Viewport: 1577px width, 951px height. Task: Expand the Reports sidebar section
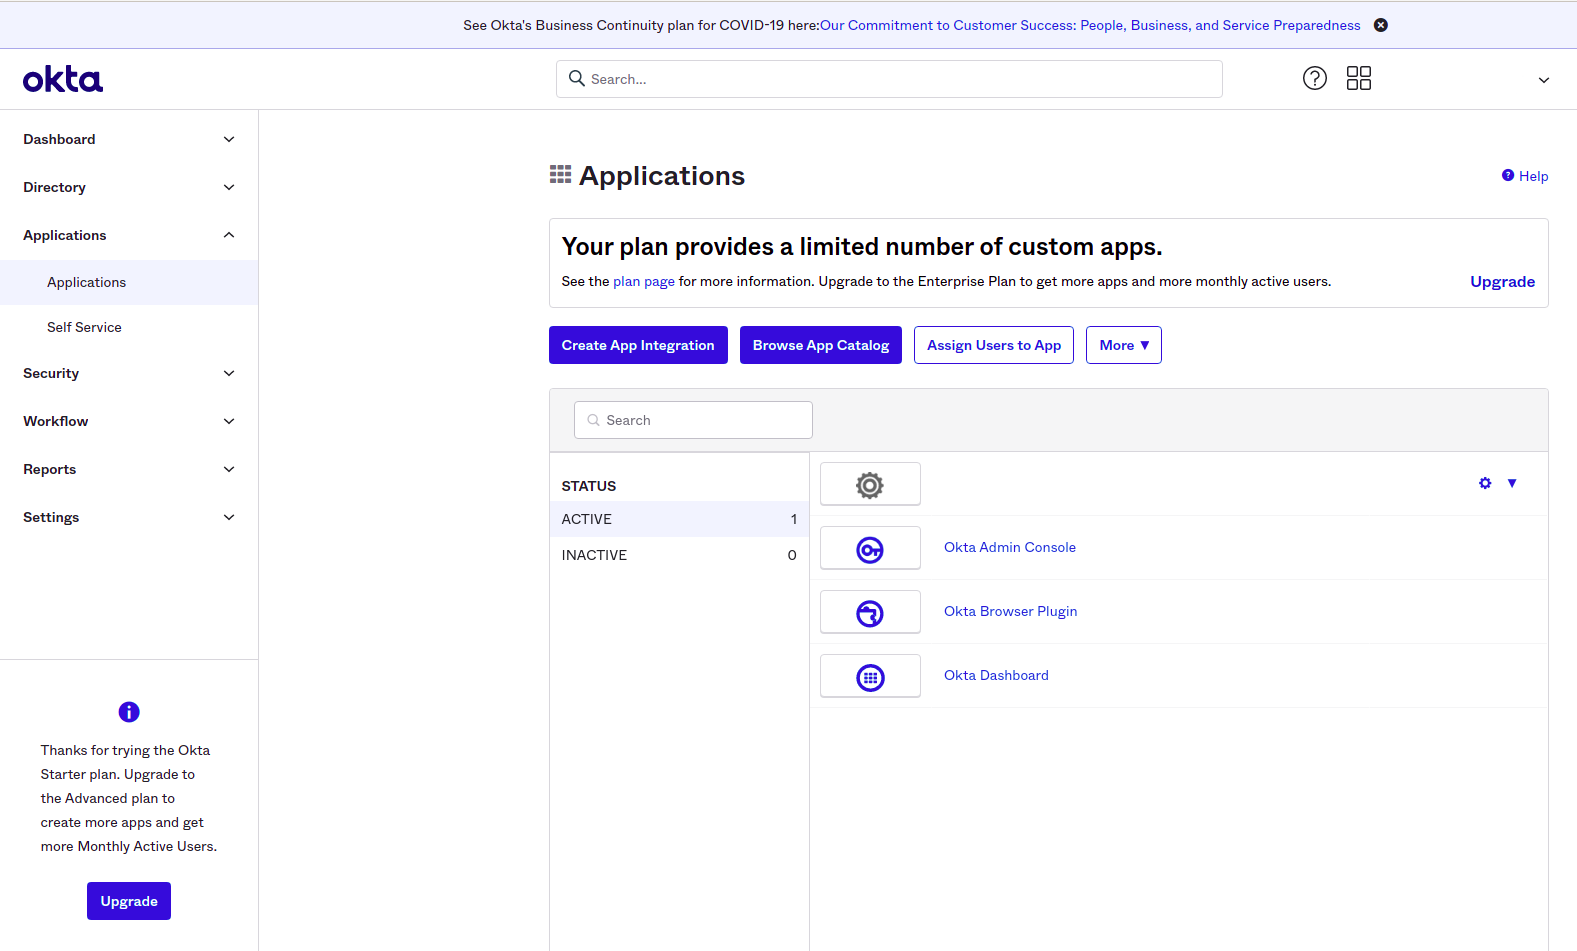(129, 469)
